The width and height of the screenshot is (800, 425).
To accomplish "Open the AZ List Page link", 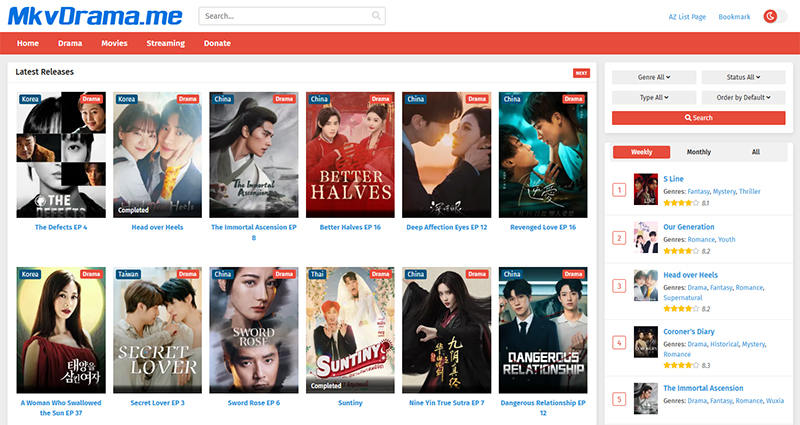I will [x=687, y=17].
